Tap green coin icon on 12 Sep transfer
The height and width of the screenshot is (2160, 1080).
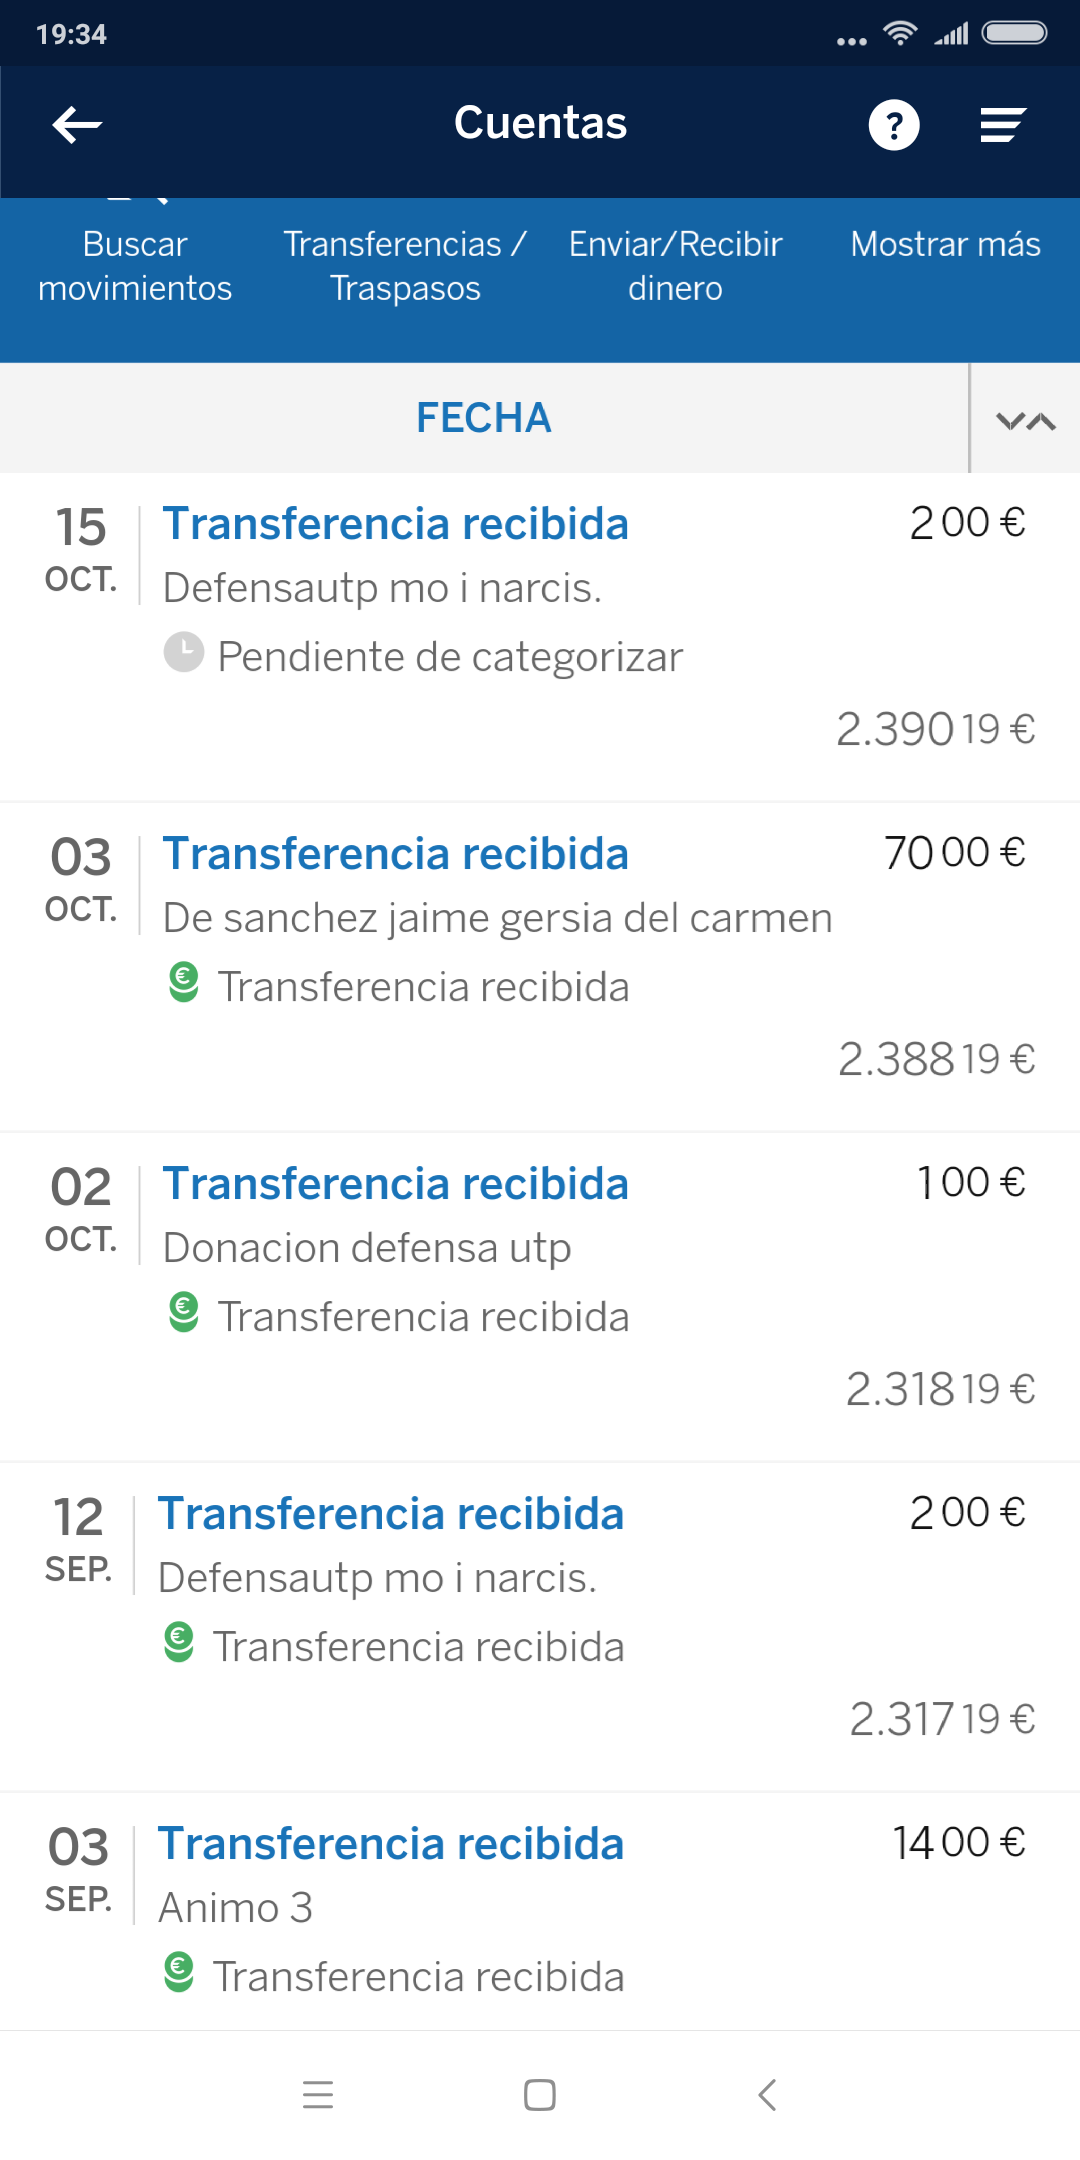click(179, 1642)
